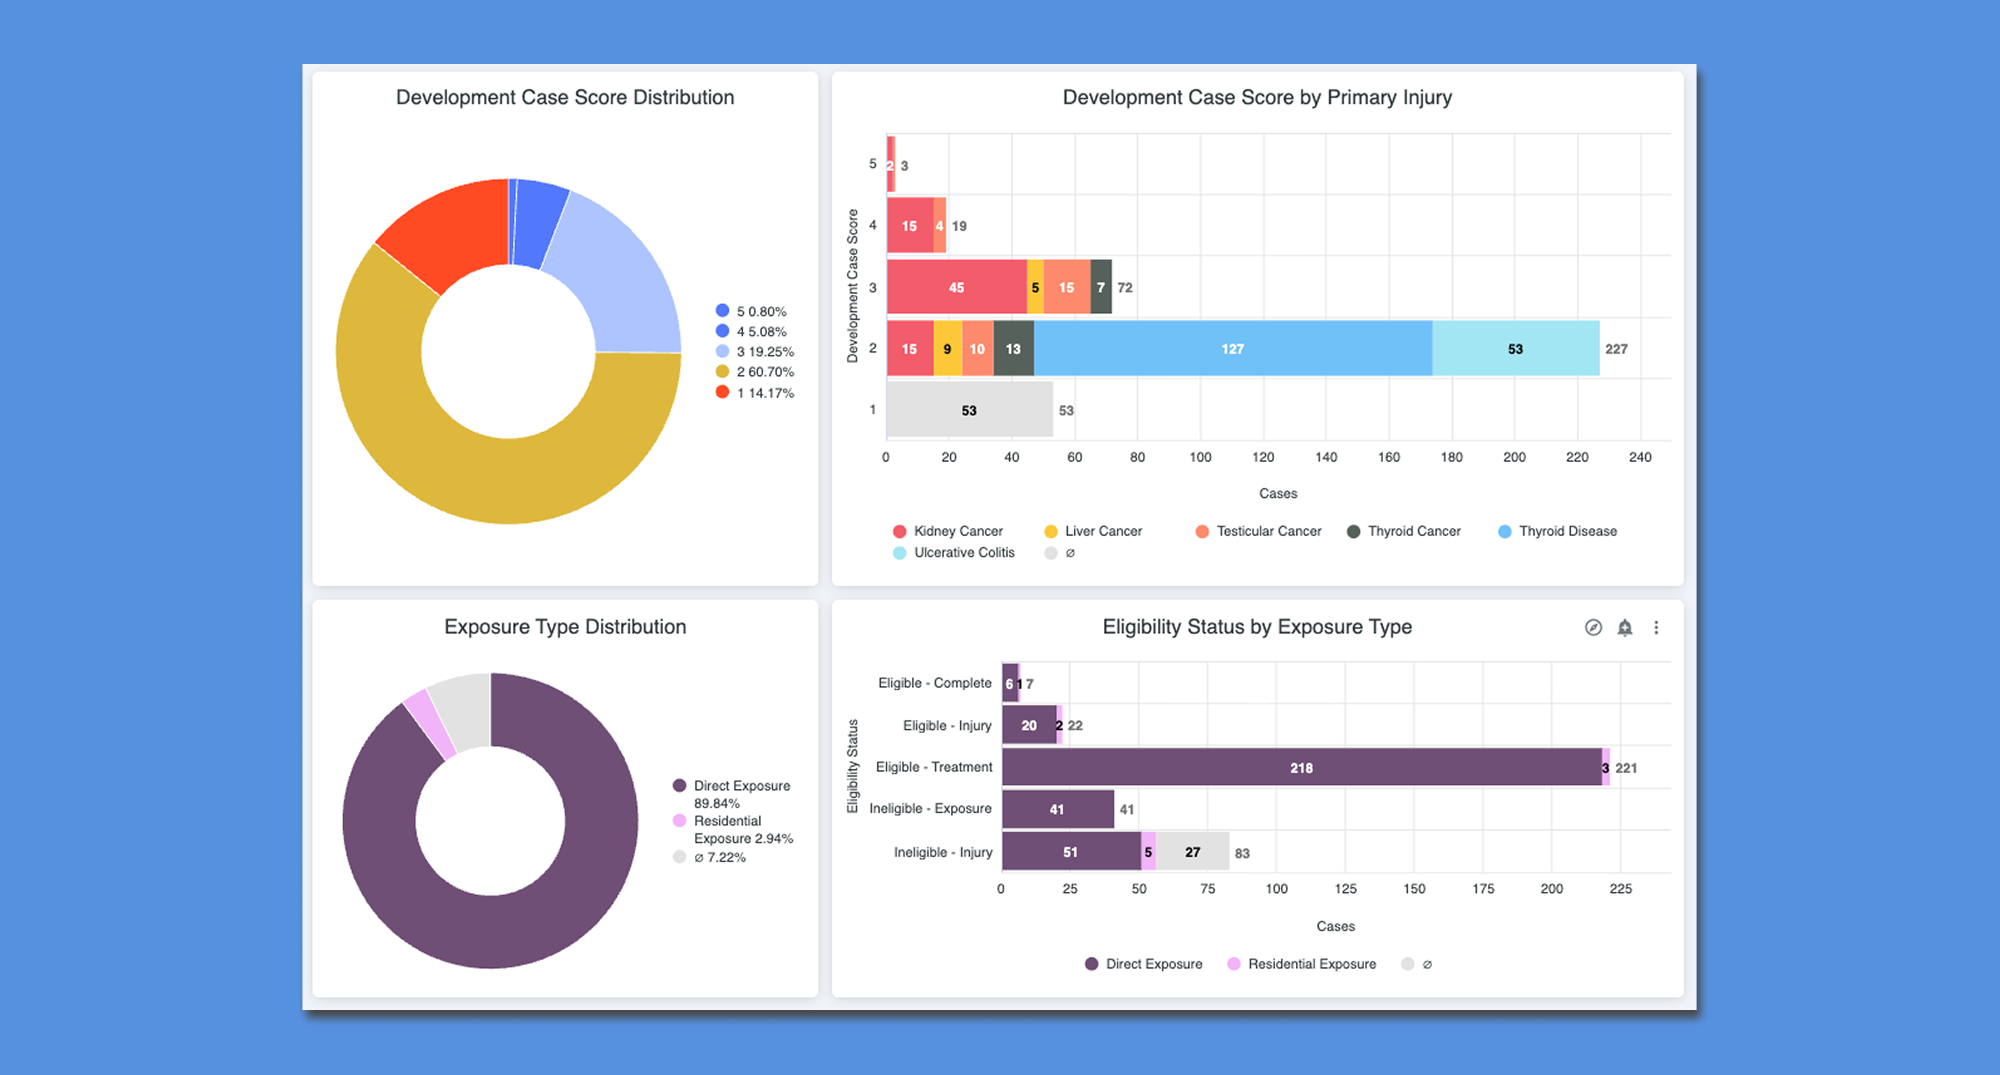Click Eligible - Complete axis label
2000x1075 pixels.
[935, 683]
